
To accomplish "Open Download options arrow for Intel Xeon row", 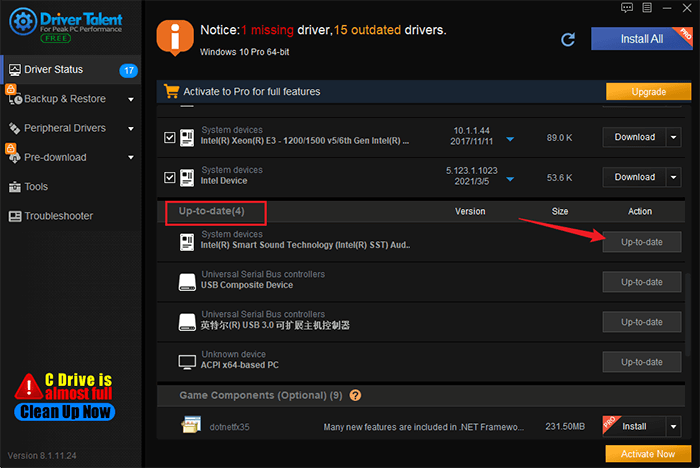I will (x=674, y=138).
